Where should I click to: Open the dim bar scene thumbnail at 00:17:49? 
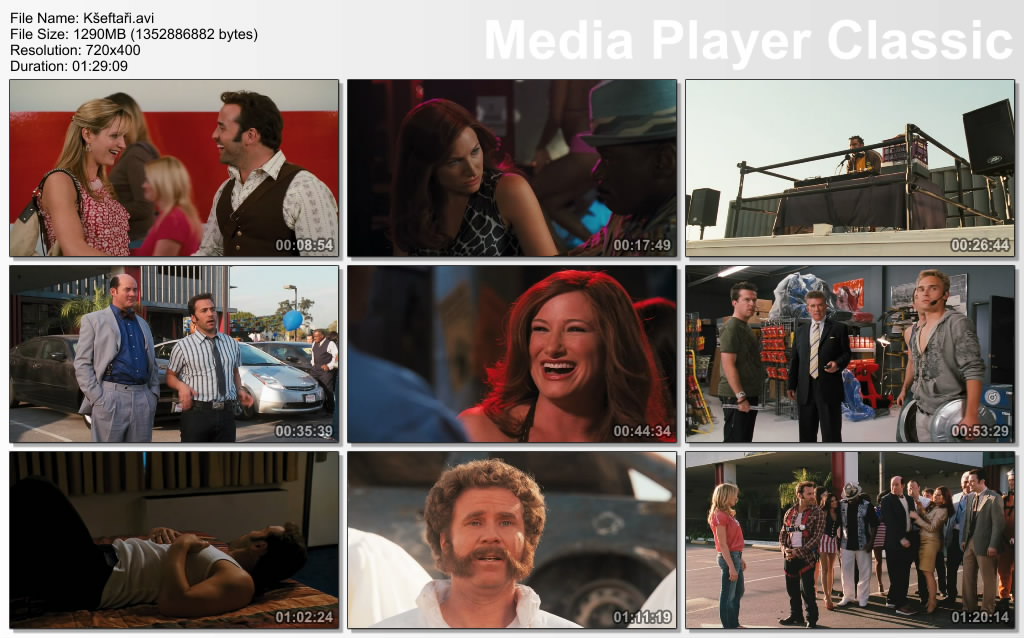pyautogui.click(x=512, y=168)
